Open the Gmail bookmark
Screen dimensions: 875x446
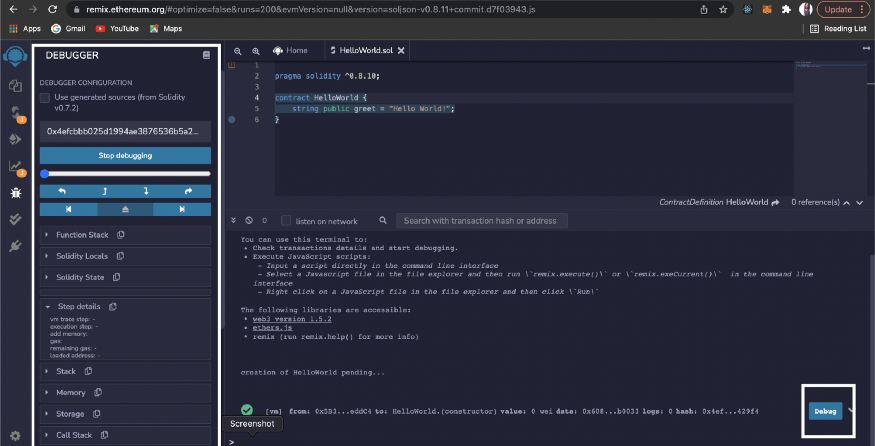pyautogui.click(x=68, y=28)
